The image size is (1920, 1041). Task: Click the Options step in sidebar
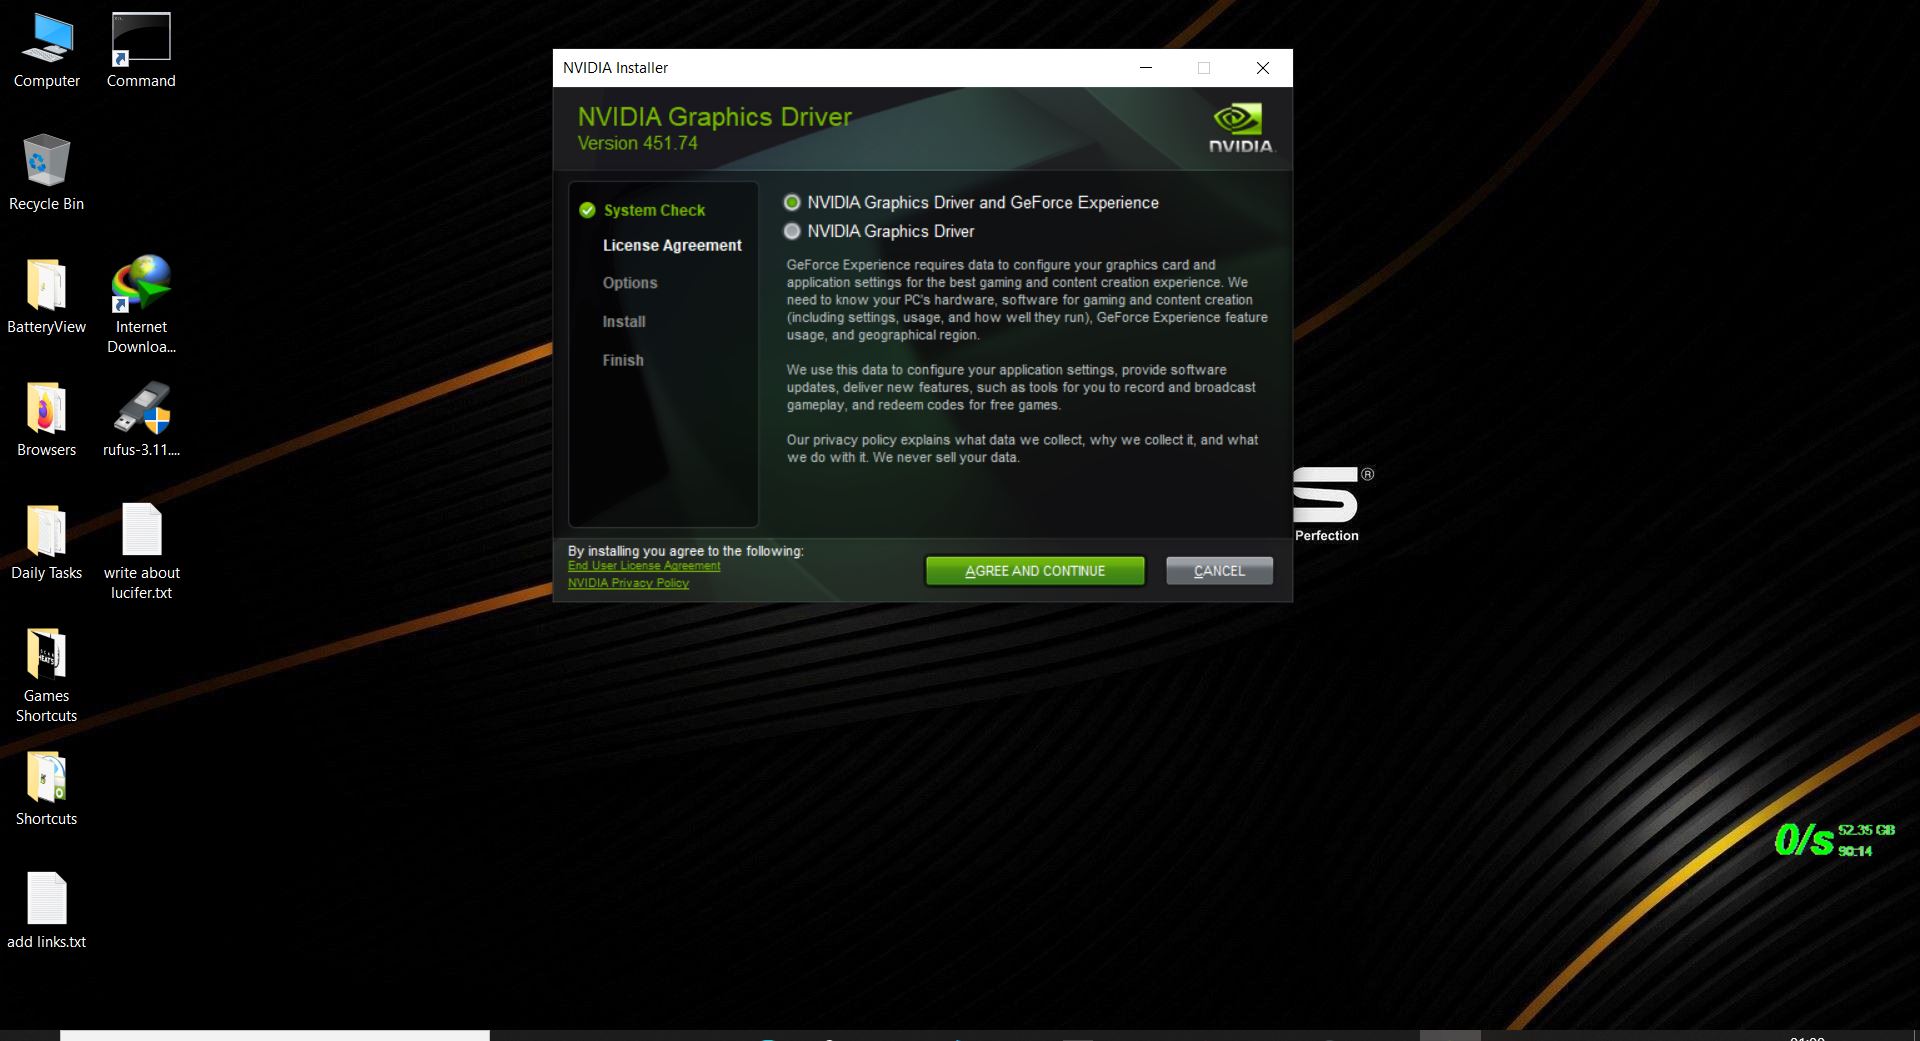tap(630, 283)
